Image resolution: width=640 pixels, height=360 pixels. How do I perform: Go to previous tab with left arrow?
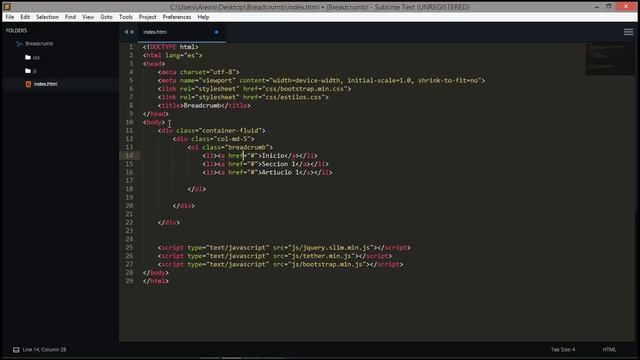[126, 32]
